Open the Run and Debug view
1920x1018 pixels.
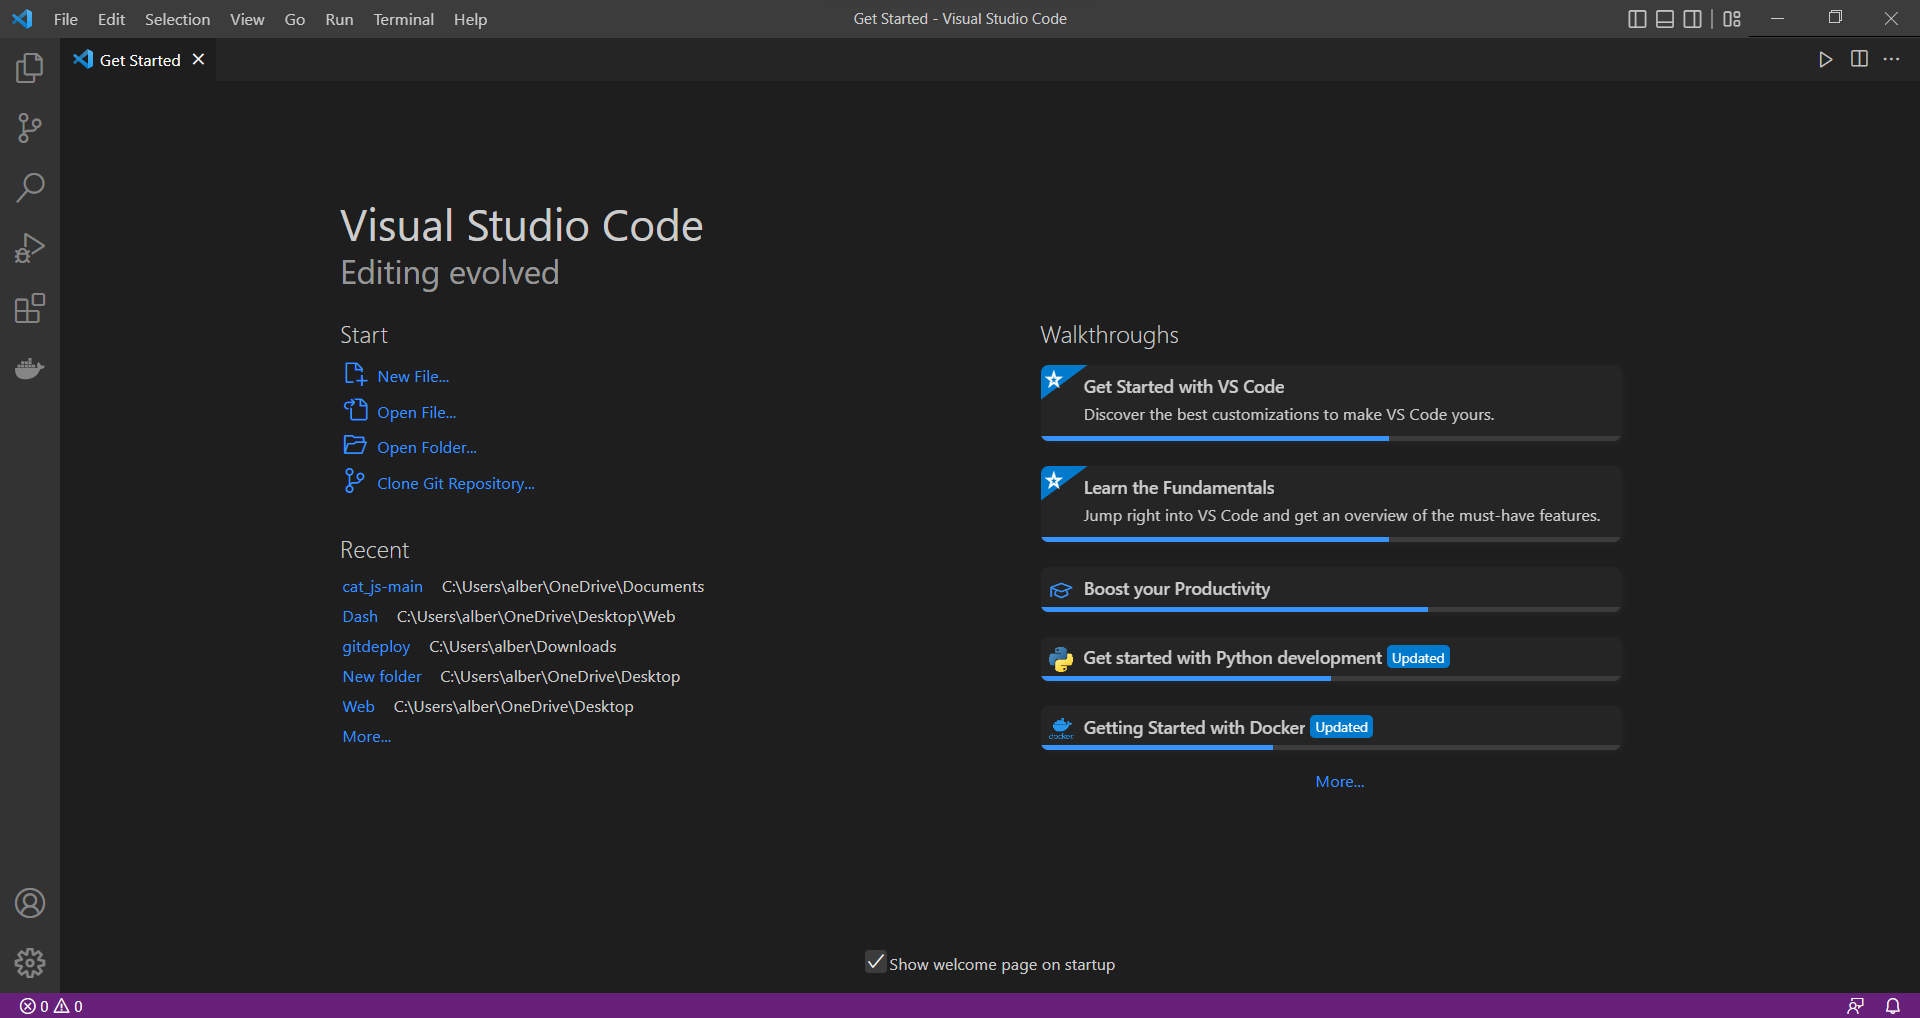coord(30,248)
